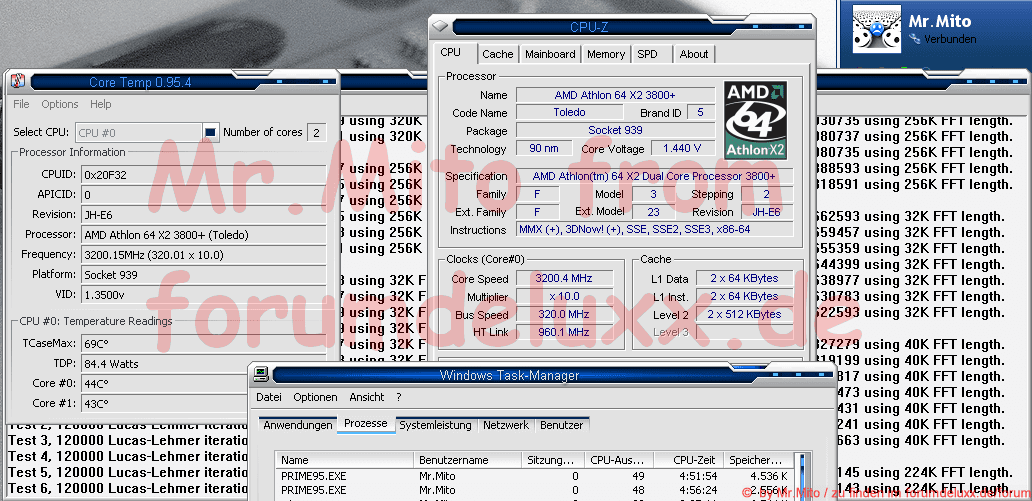Click the Technology value 90 nm
This screenshot has width=1032, height=501.
point(544,148)
